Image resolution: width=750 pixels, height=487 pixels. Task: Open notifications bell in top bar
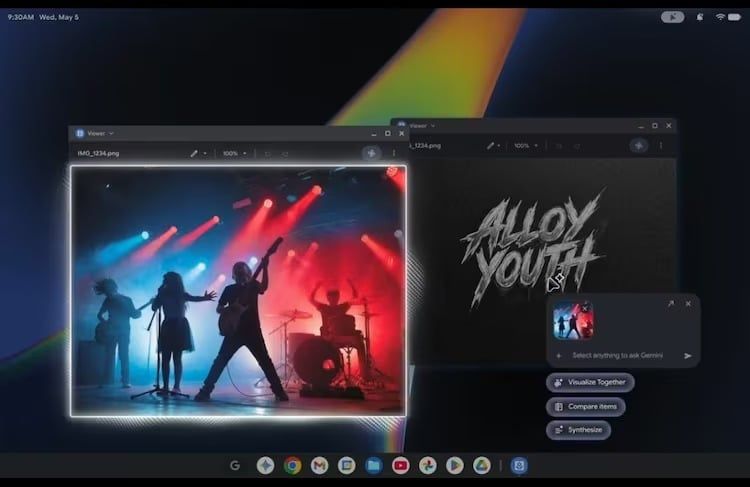700,17
